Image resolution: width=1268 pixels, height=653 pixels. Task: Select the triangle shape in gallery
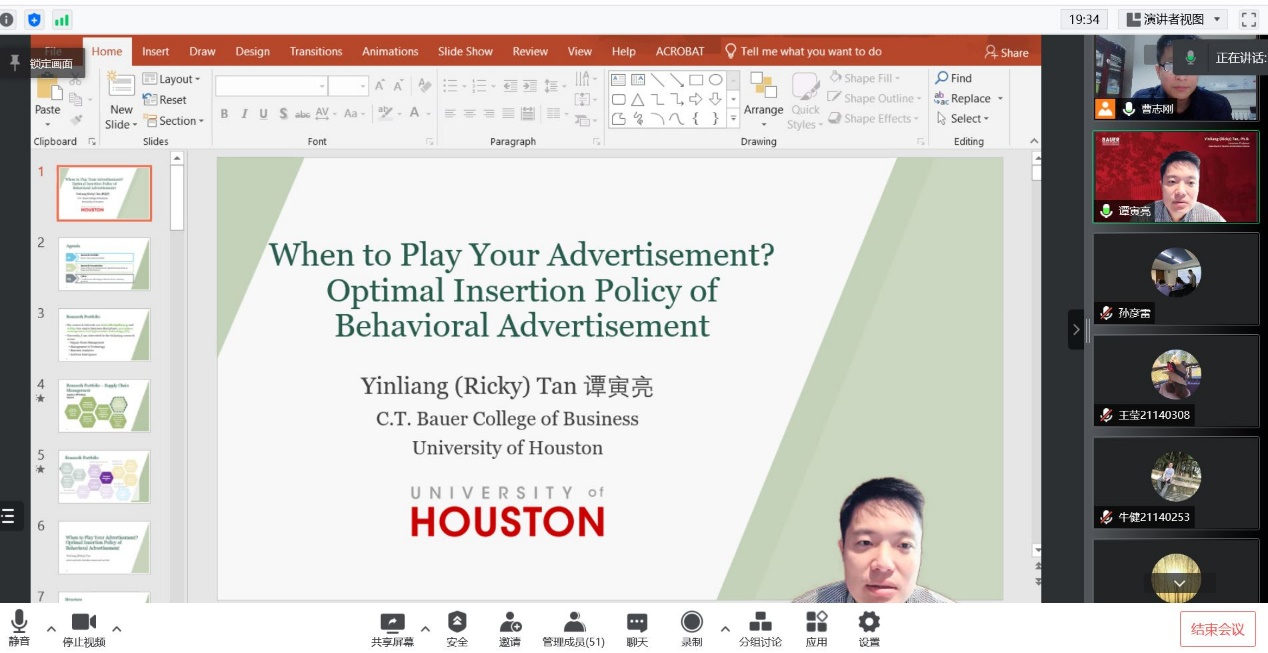tap(638, 99)
